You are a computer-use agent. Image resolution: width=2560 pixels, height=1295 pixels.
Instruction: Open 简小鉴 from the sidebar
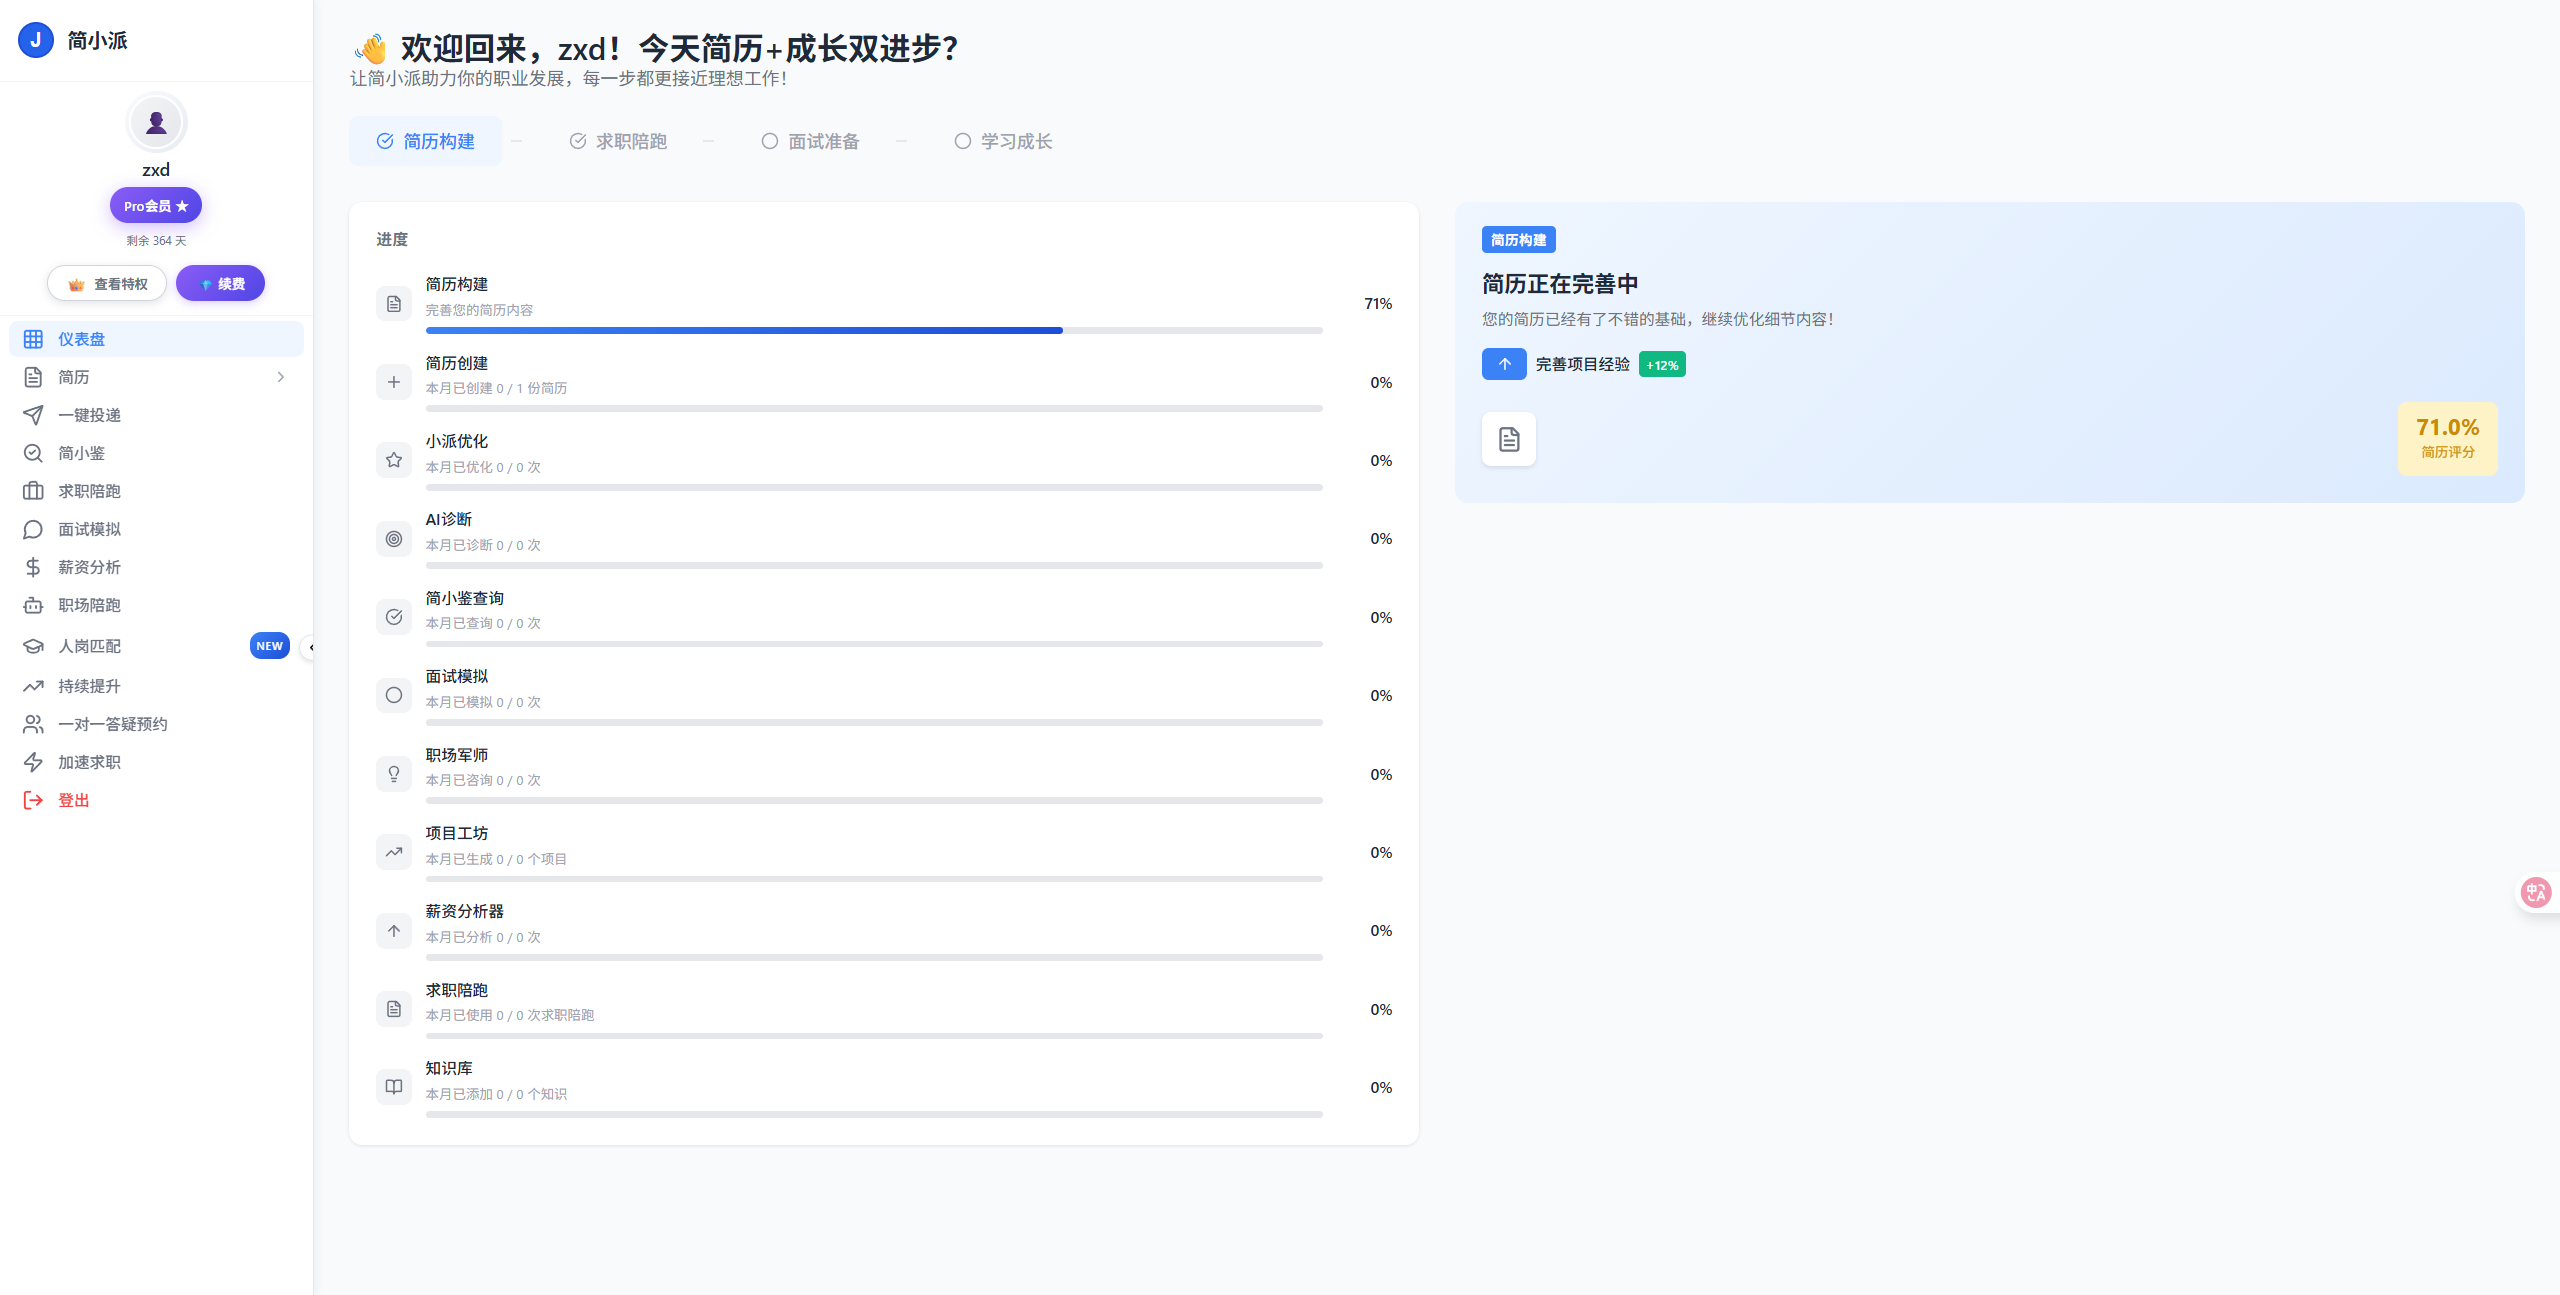33,453
